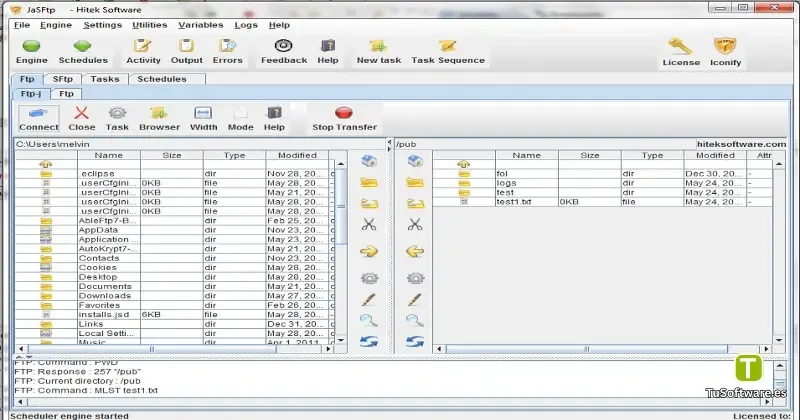Click the Close connection X icon
This screenshot has width=800, height=420.
[x=82, y=113]
